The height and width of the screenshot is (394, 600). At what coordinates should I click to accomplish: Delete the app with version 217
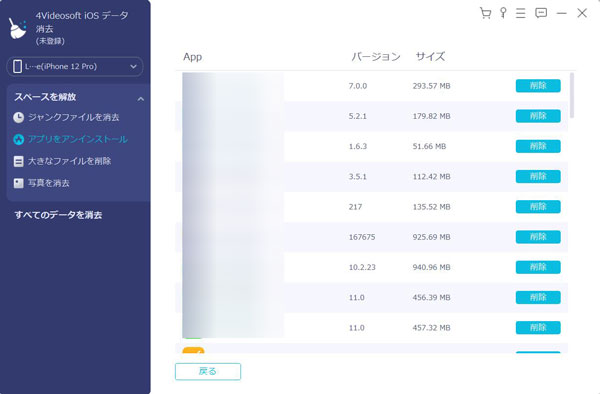coord(538,207)
